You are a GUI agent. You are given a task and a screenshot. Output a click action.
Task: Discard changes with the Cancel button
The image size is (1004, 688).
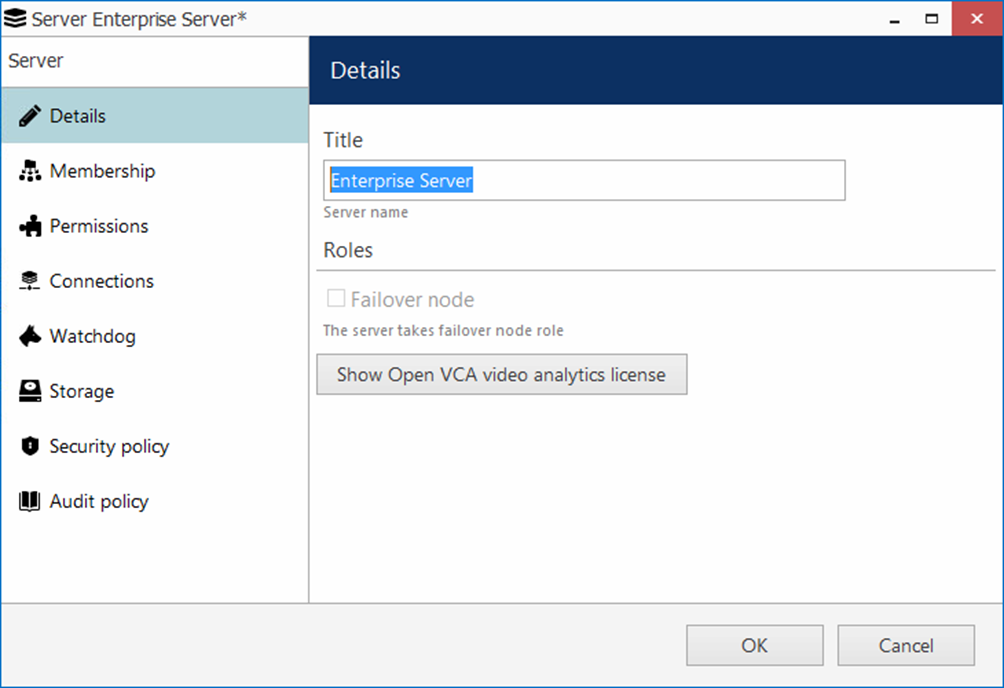(x=905, y=645)
